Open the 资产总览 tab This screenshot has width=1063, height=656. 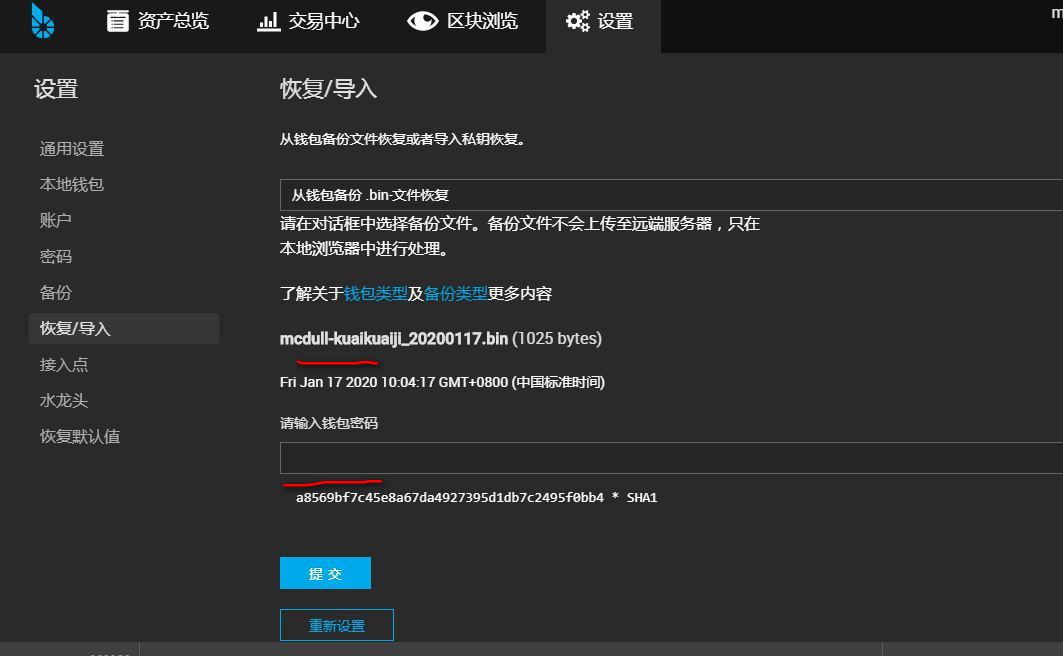pyautogui.click(x=173, y=21)
